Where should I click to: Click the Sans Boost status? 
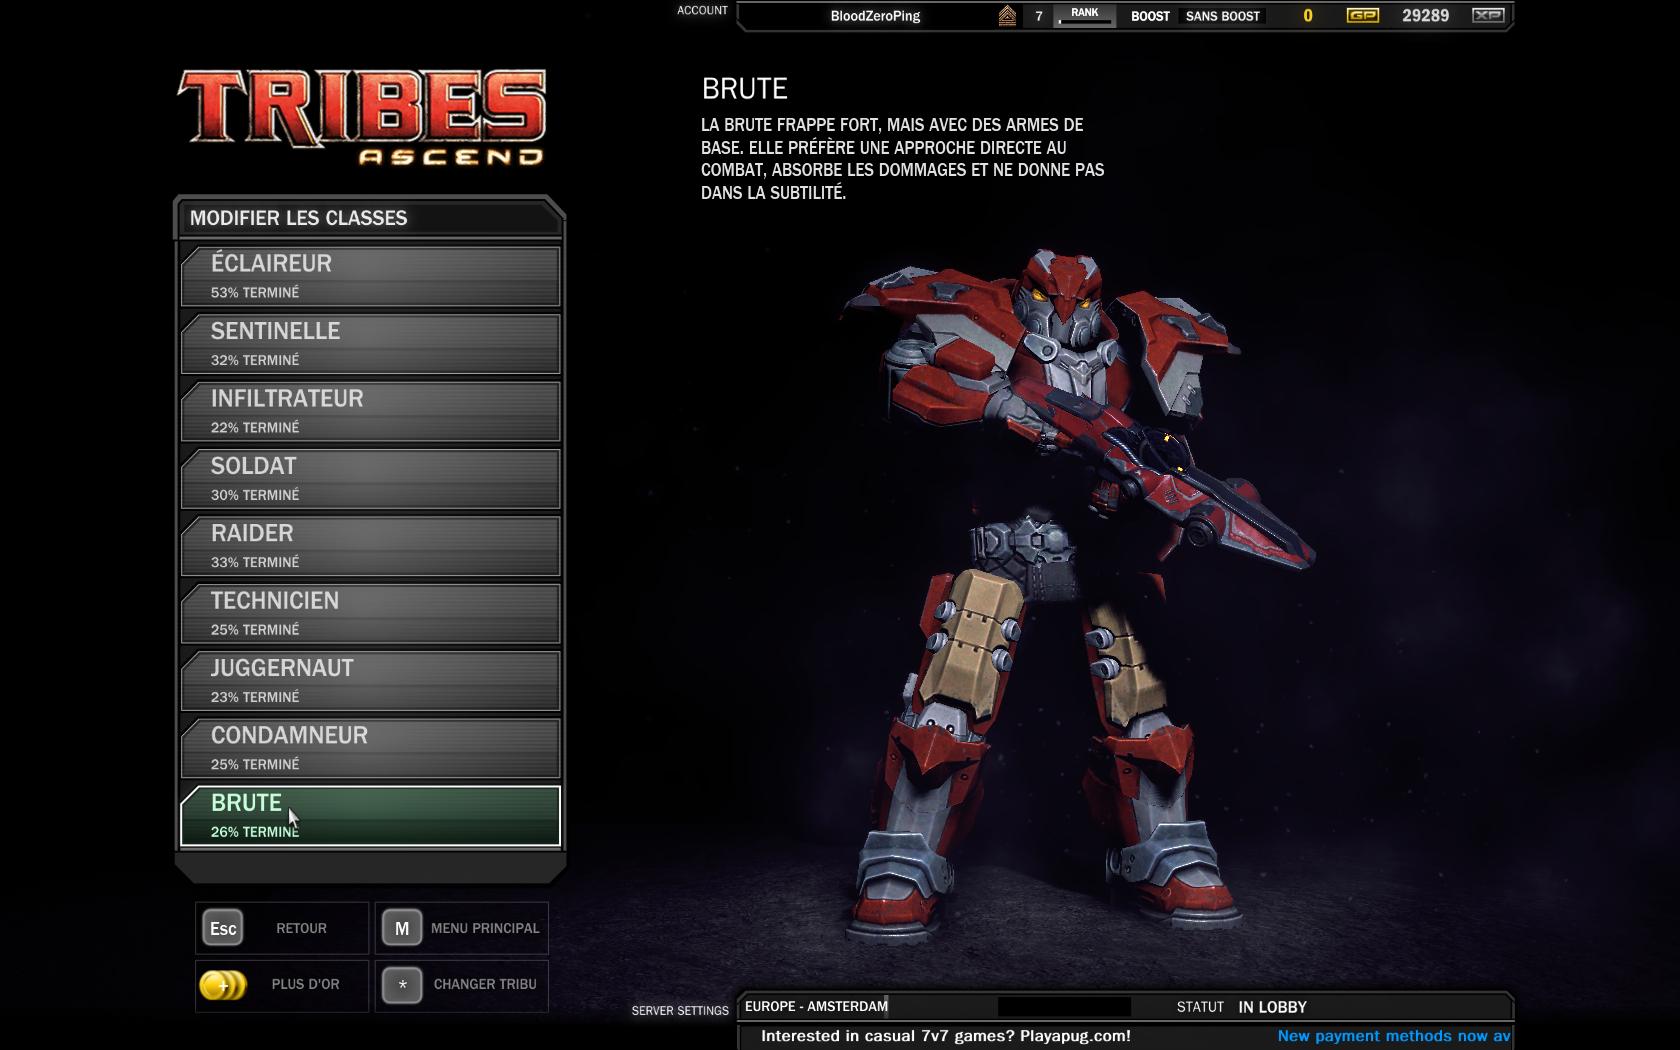(1222, 16)
